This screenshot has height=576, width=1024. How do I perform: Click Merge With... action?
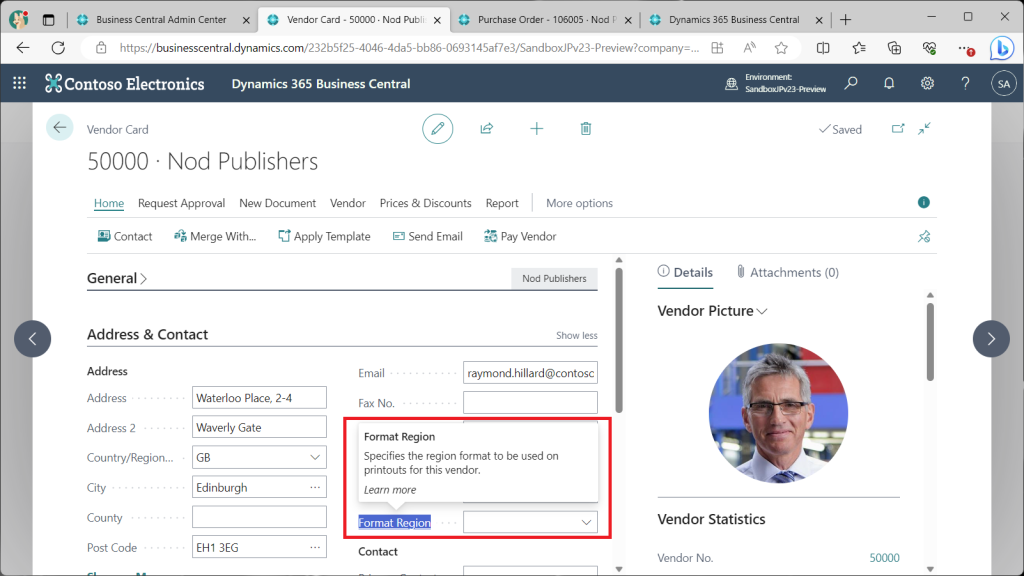[215, 236]
